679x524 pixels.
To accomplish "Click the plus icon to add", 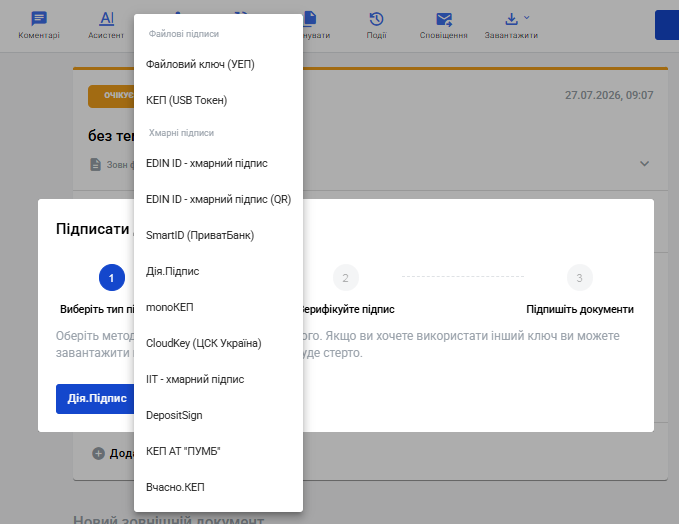I will (98, 453).
